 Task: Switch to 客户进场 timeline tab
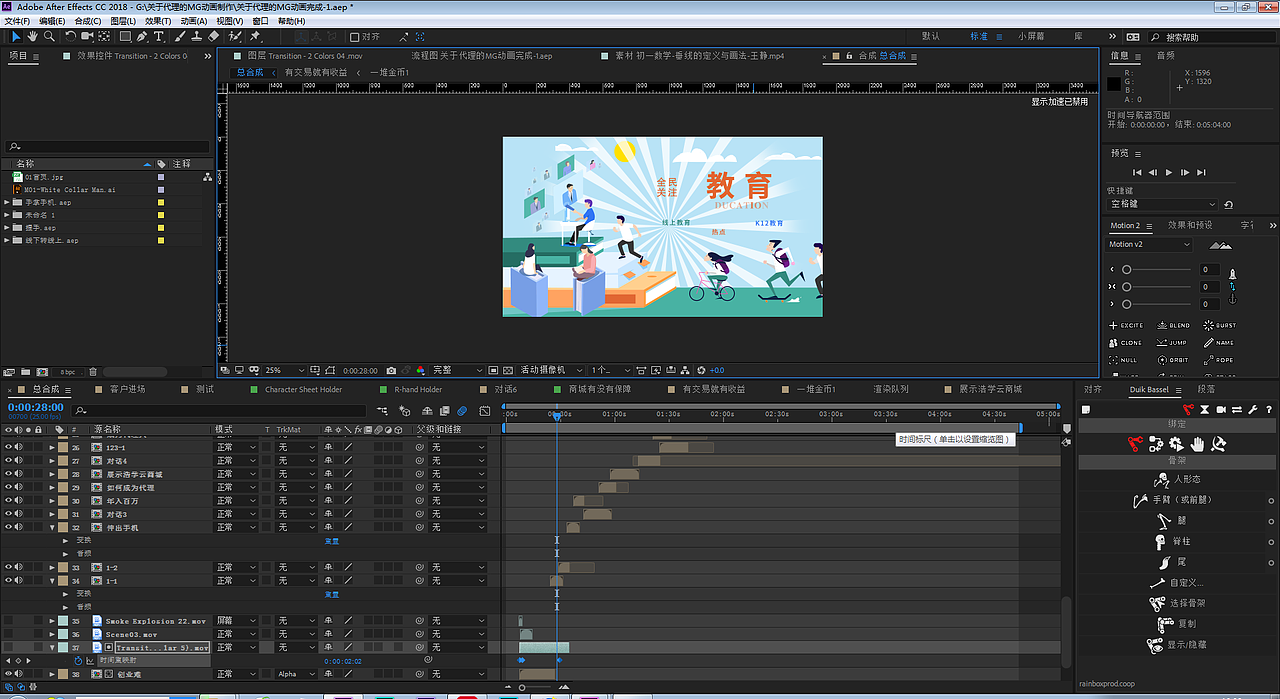pos(127,389)
